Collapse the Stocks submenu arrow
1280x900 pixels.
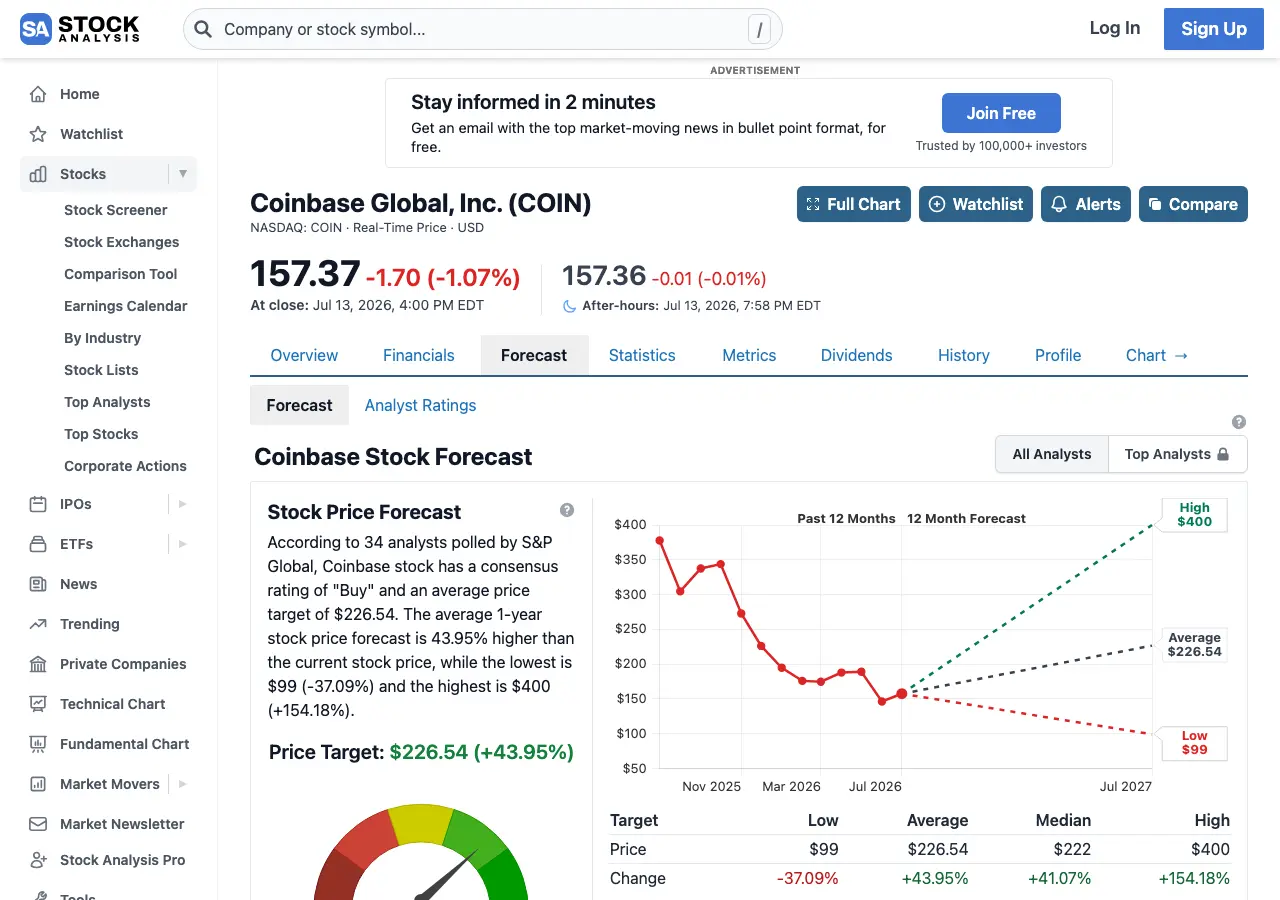pos(183,174)
